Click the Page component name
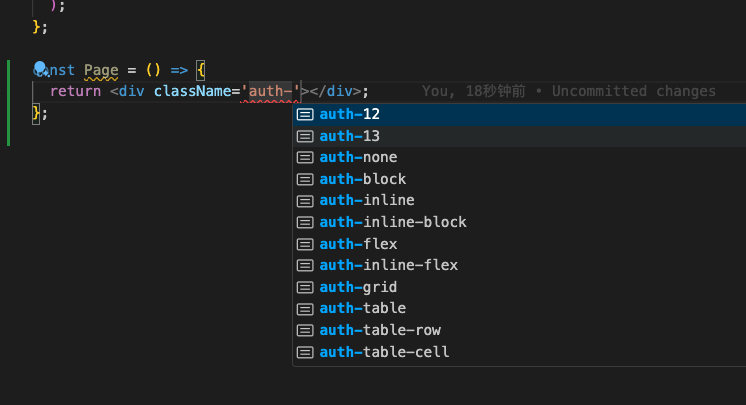Viewport: 746px width, 405px height. point(101,70)
